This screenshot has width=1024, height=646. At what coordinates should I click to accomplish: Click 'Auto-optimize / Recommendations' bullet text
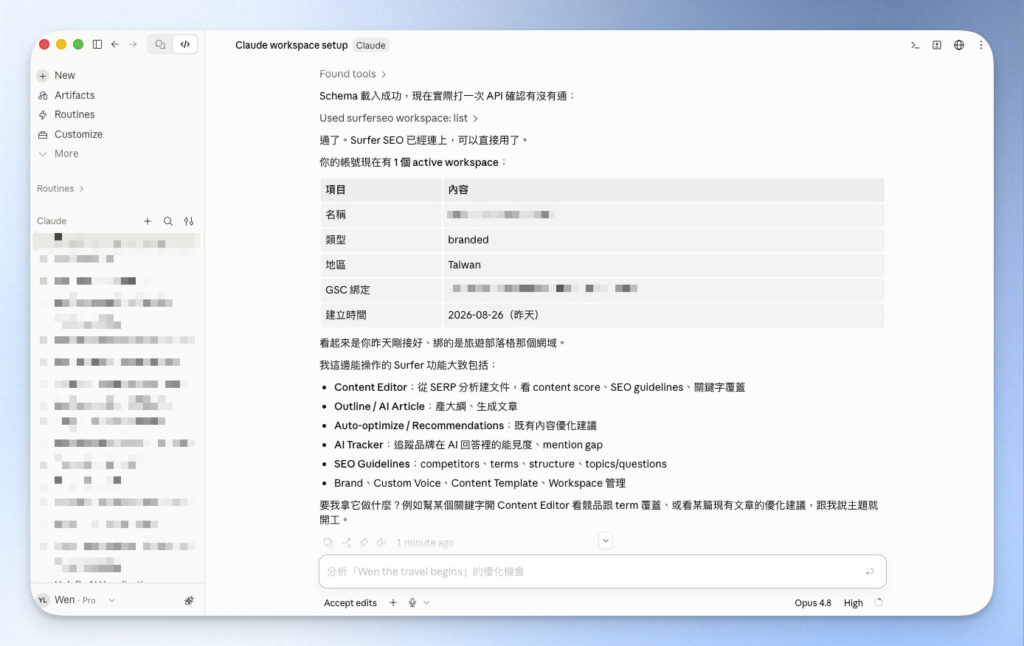419,426
